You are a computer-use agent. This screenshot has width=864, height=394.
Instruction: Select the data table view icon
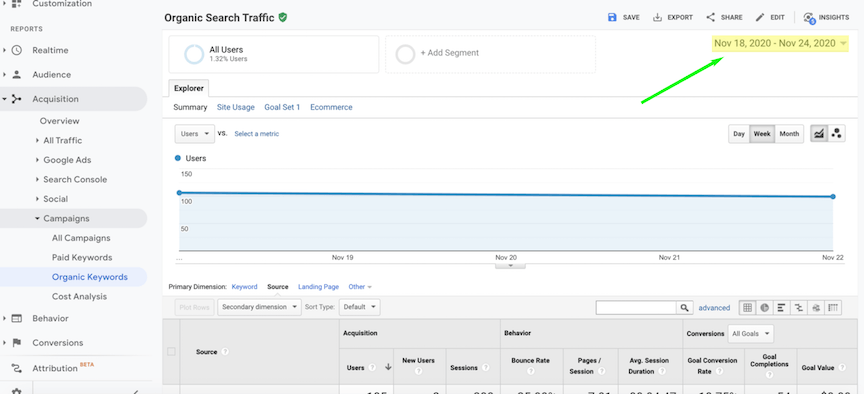coord(747,308)
